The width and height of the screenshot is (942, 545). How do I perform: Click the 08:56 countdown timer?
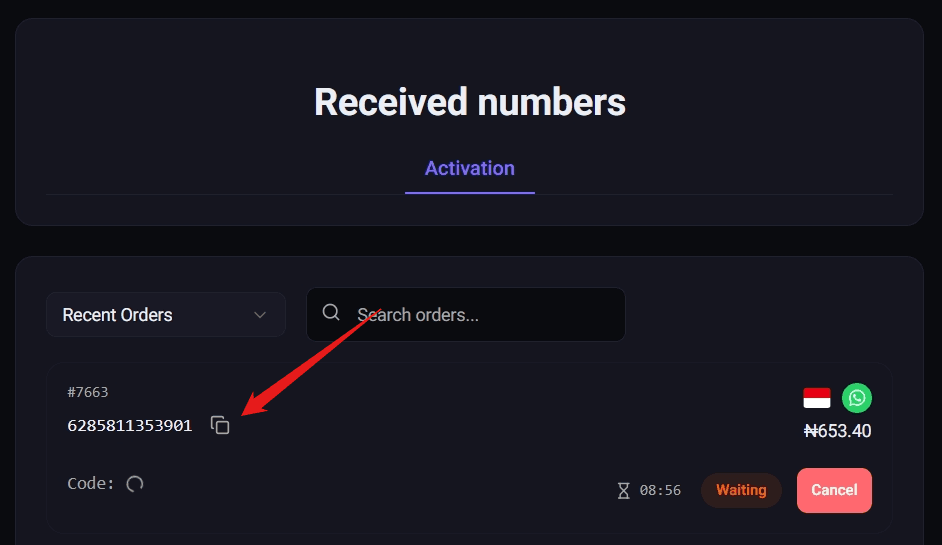tap(660, 491)
